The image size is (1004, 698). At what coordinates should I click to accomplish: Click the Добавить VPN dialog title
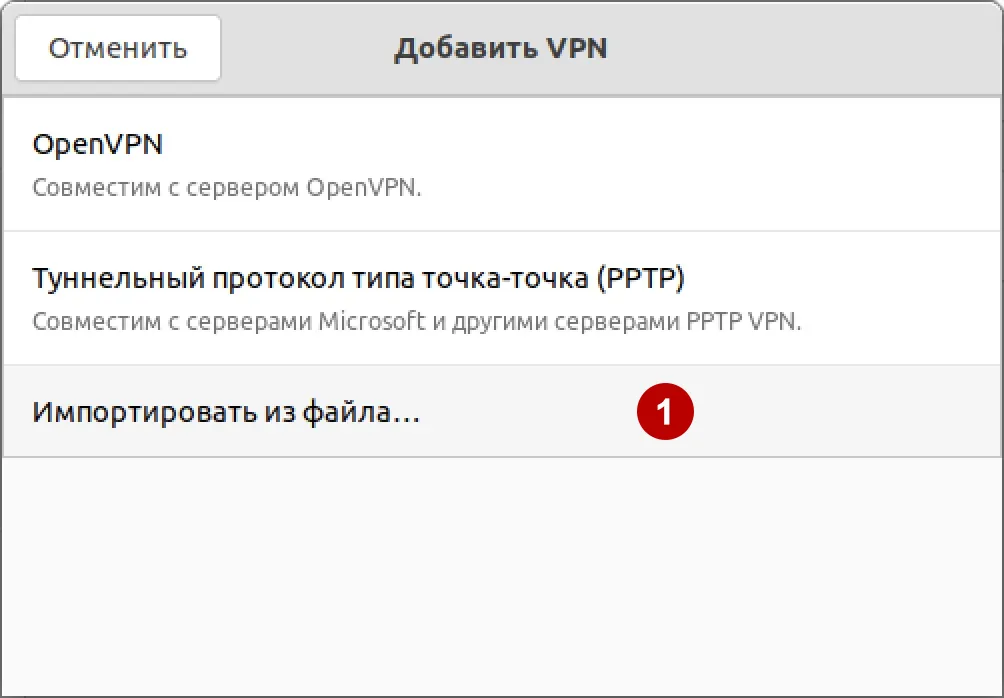501,47
